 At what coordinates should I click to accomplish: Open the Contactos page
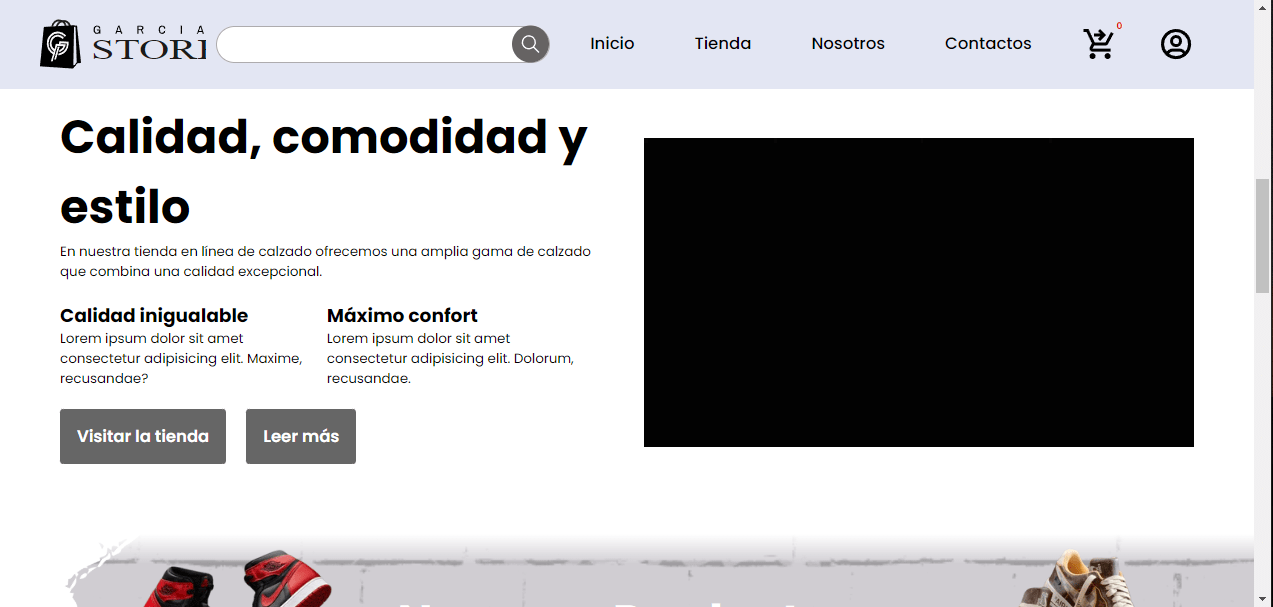(988, 43)
